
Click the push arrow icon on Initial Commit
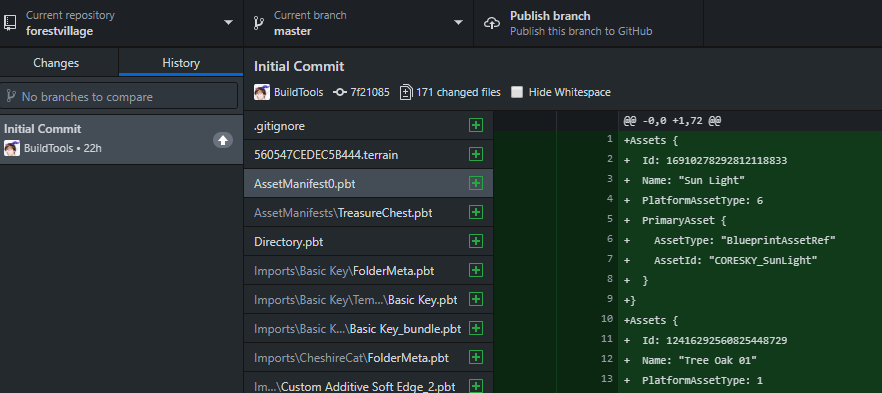[223, 140]
